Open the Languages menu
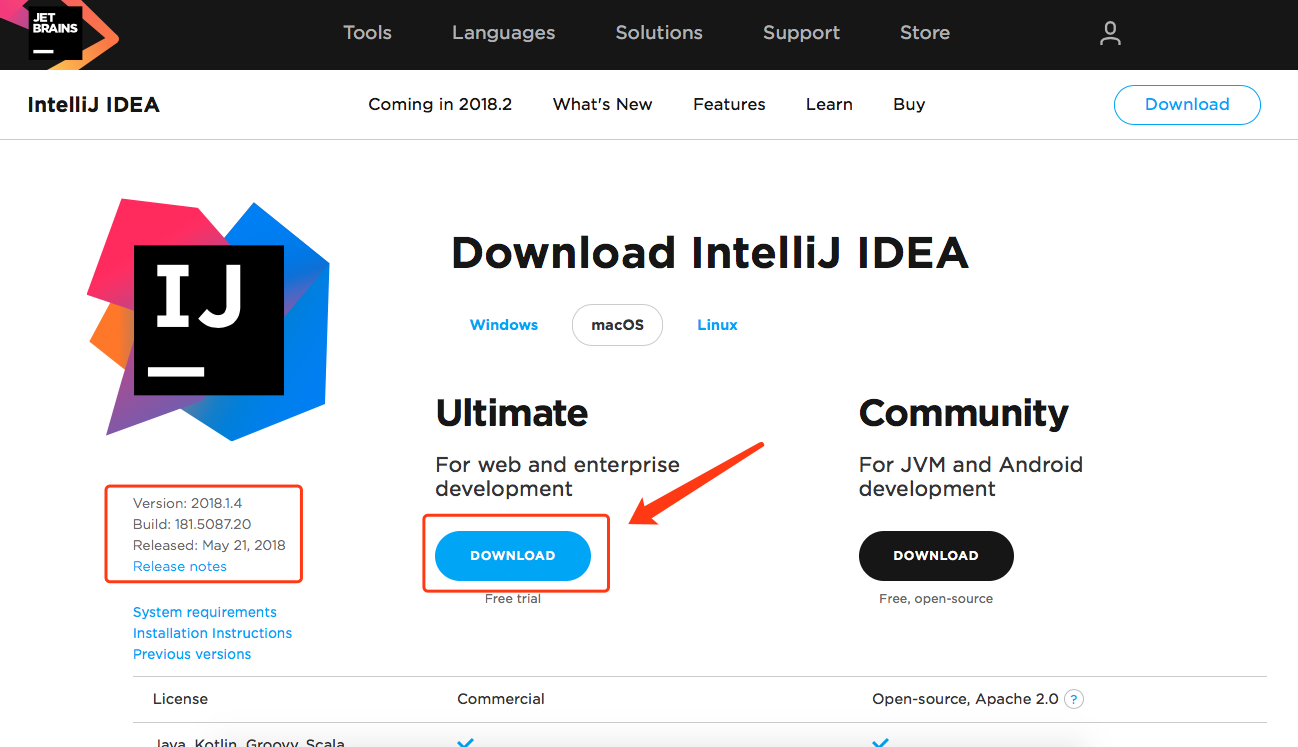 pyautogui.click(x=503, y=33)
